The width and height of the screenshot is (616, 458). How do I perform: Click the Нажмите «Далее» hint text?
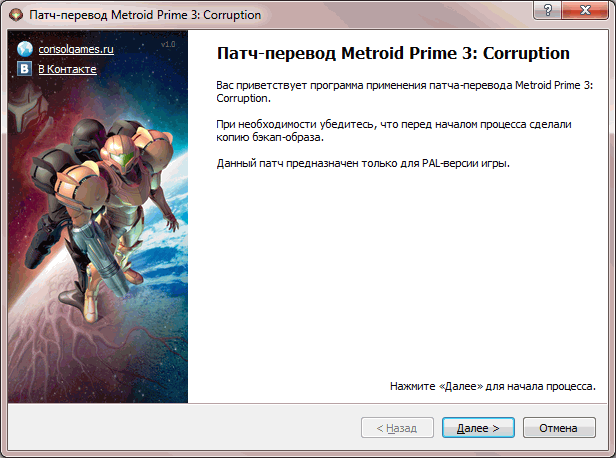click(x=493, y=386)
